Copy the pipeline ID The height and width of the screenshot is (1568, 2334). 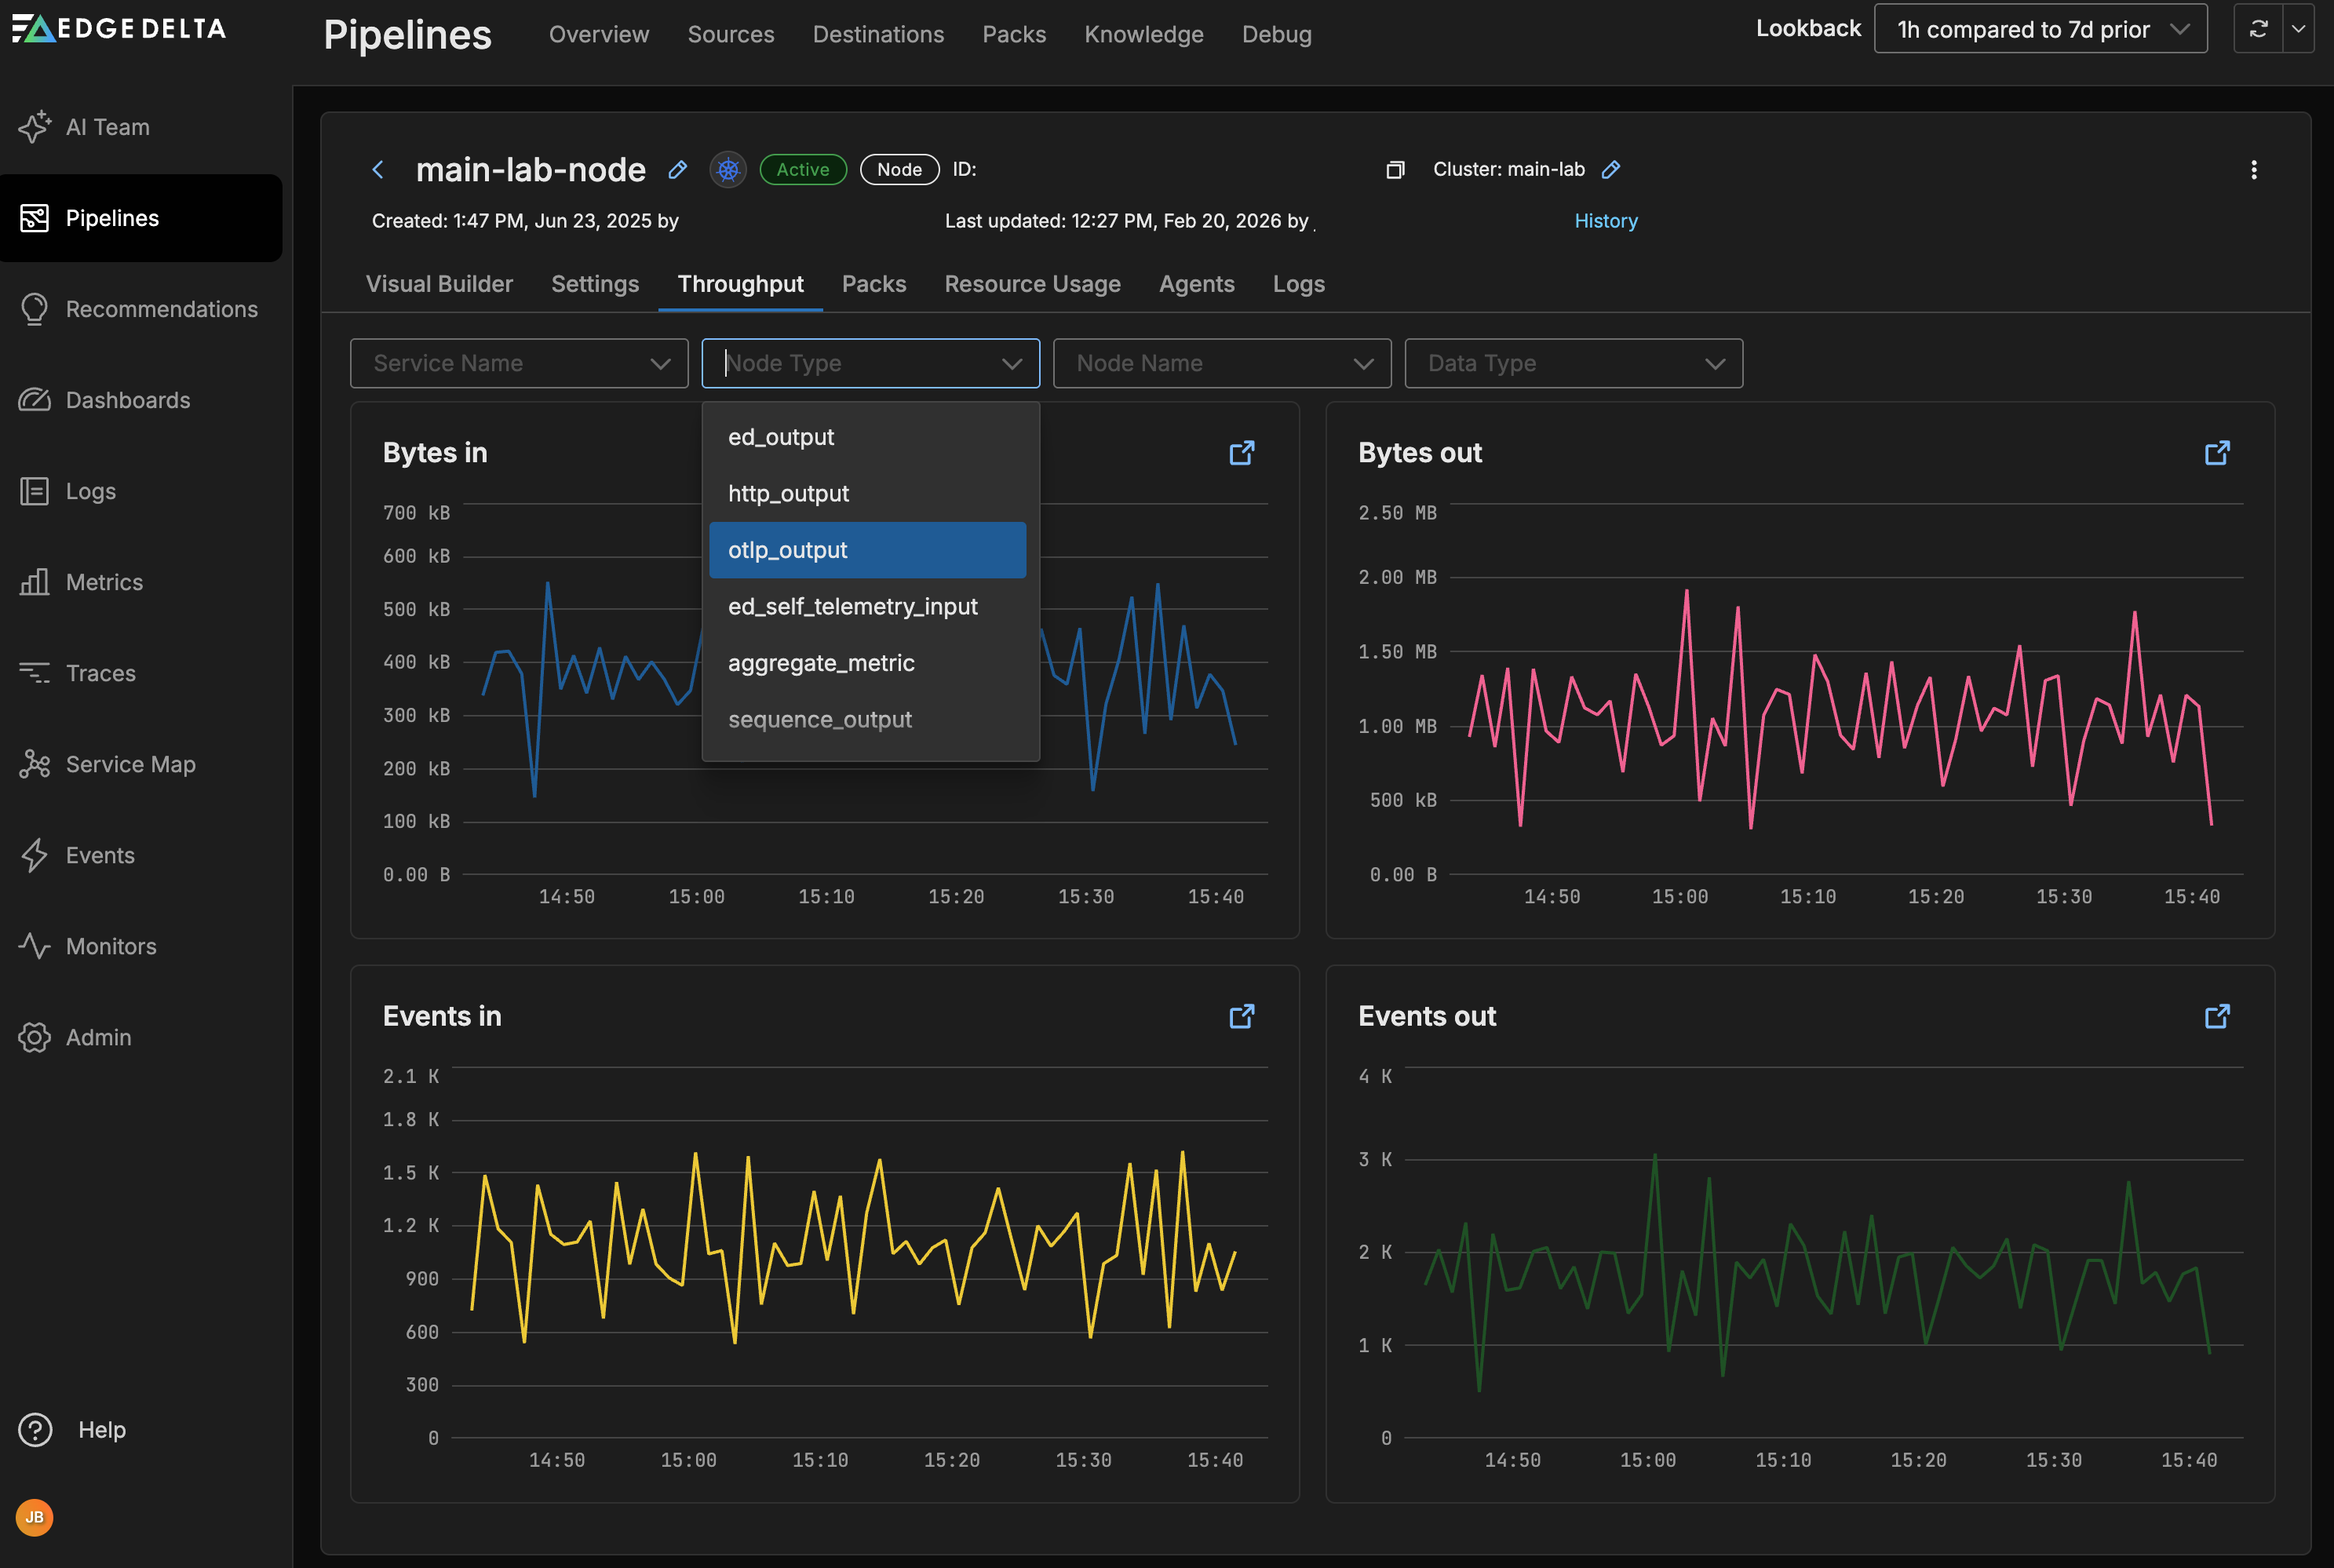(x=1395, y=170)
